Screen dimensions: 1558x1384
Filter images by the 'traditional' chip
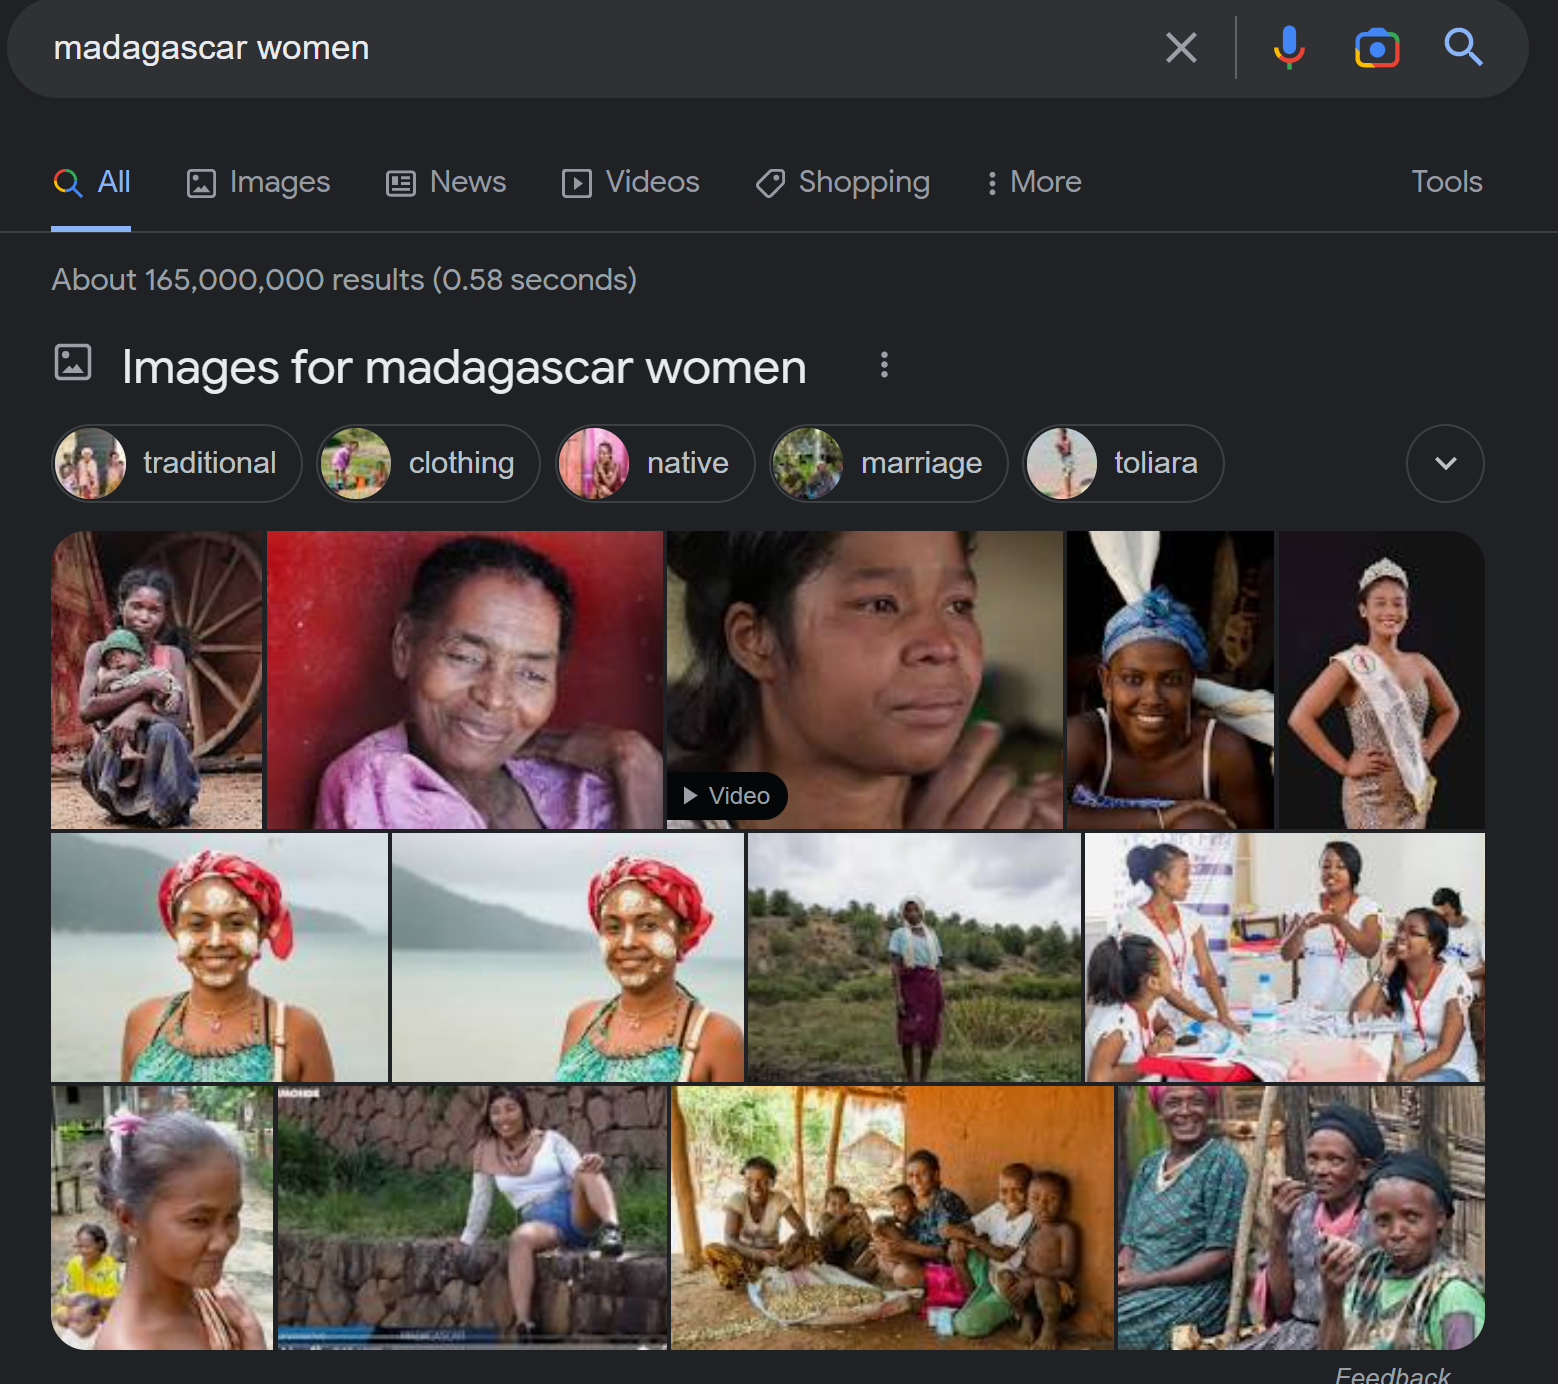pyautogui.click(x=177, y=463)
